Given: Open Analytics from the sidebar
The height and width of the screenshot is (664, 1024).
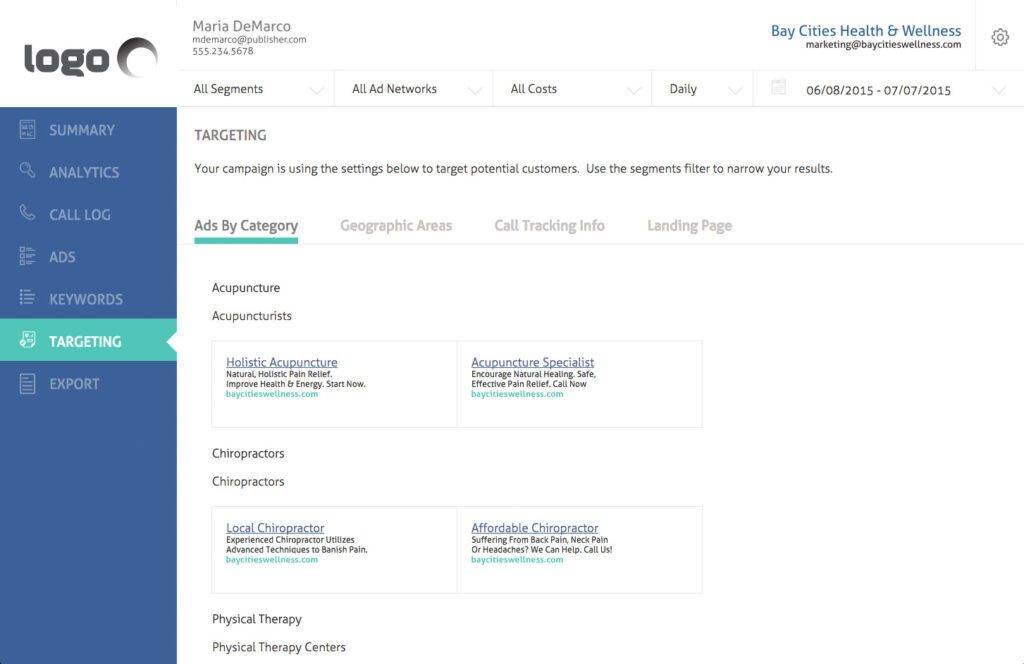Looking at the screenshot, I should [88, 172].
